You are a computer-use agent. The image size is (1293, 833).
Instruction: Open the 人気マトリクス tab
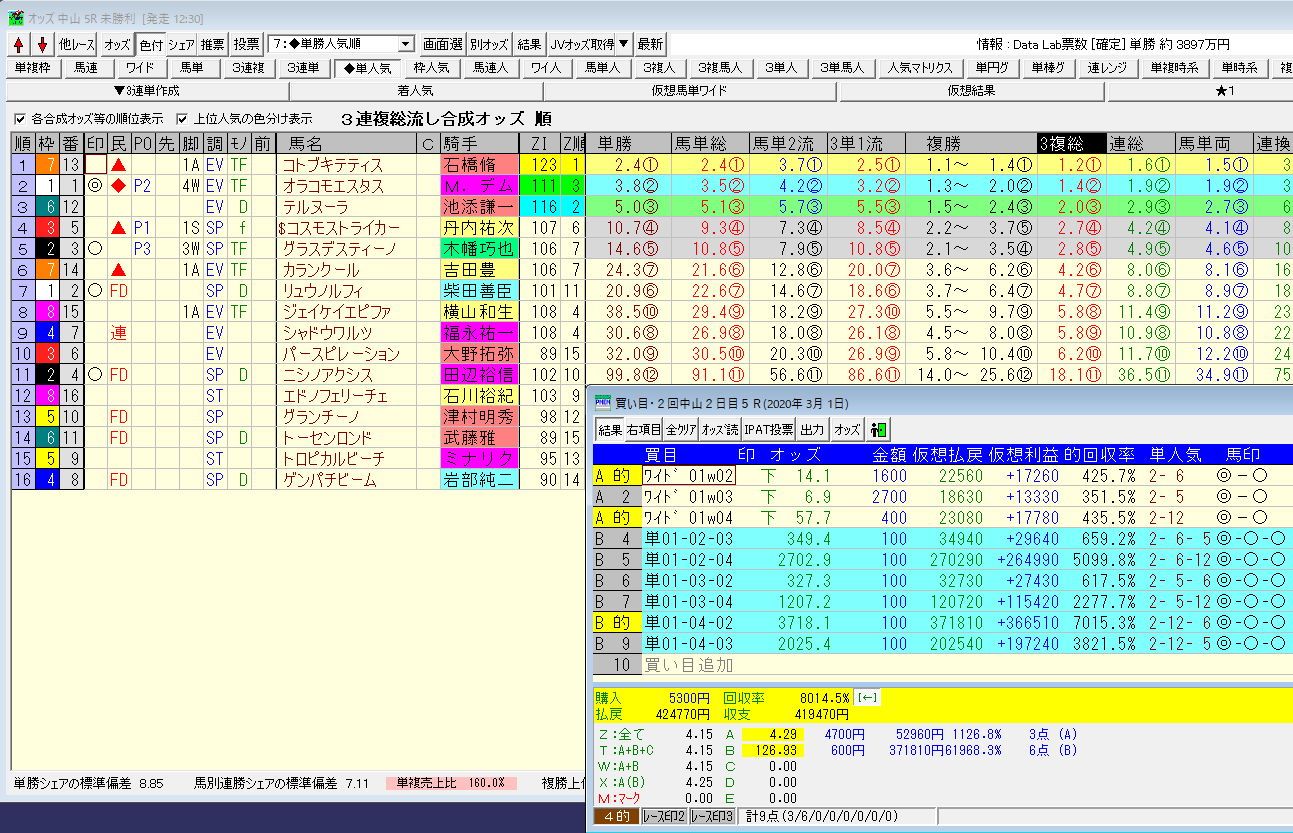point(920,68)
